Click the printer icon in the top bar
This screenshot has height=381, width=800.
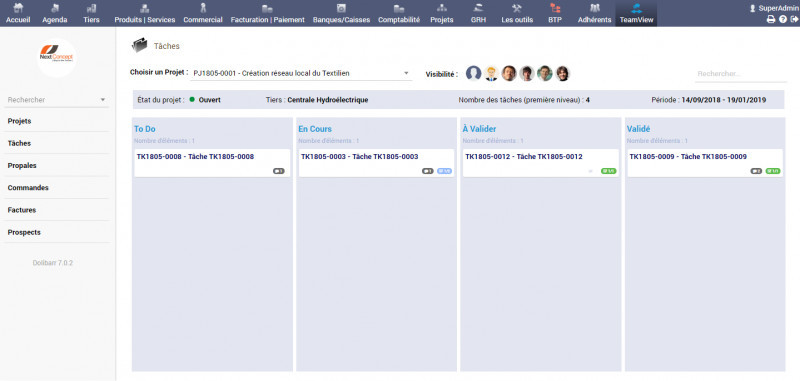[771, 19]
